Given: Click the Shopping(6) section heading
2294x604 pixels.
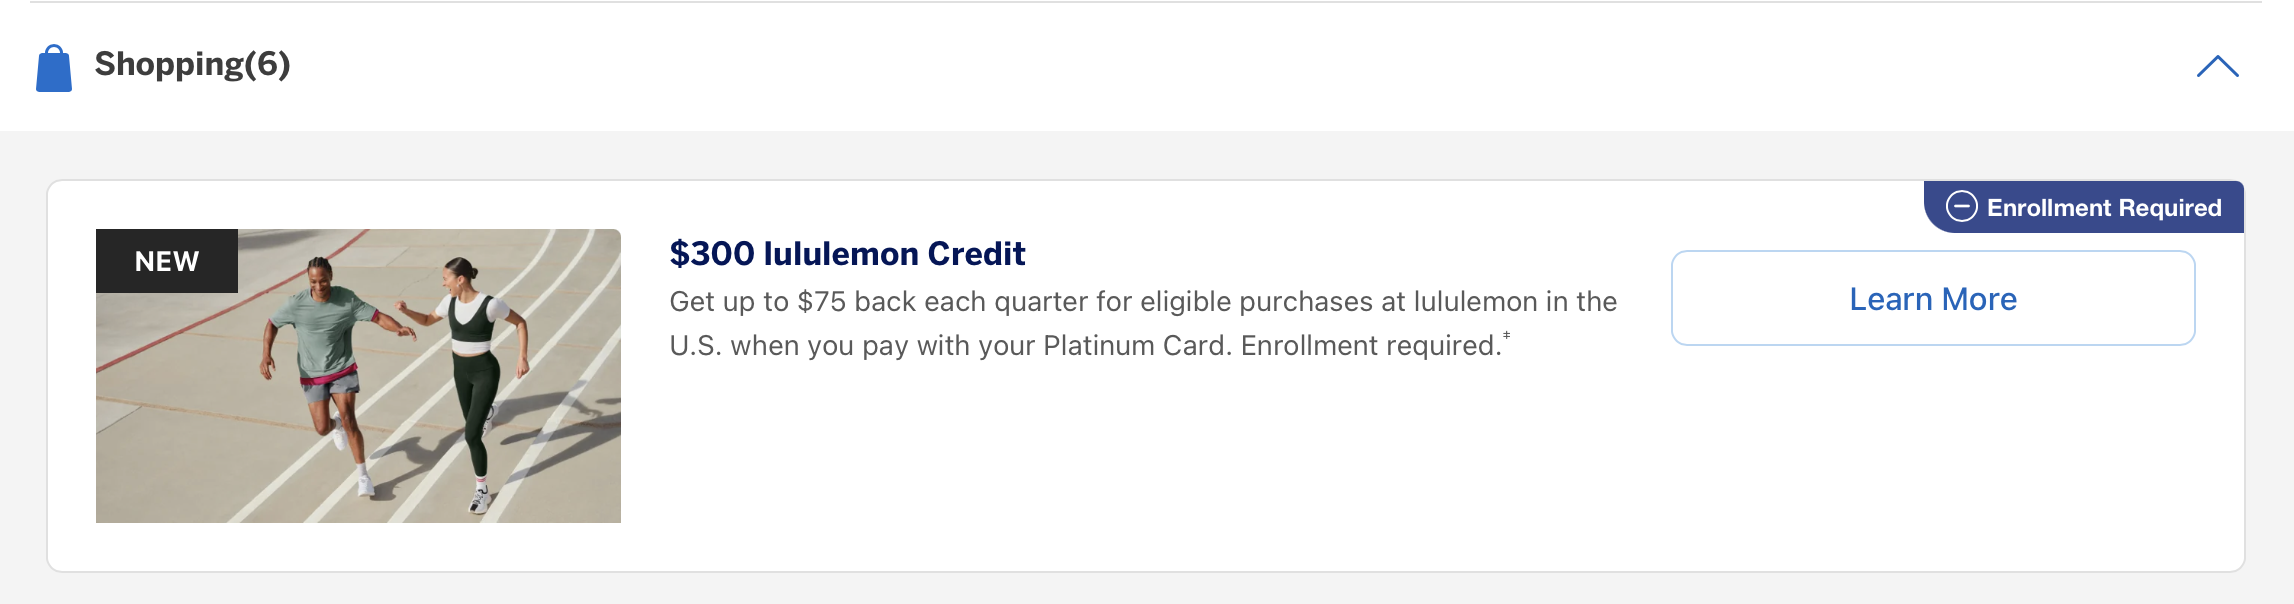Looking at the screenshot, I should click(x=192, y=64).
